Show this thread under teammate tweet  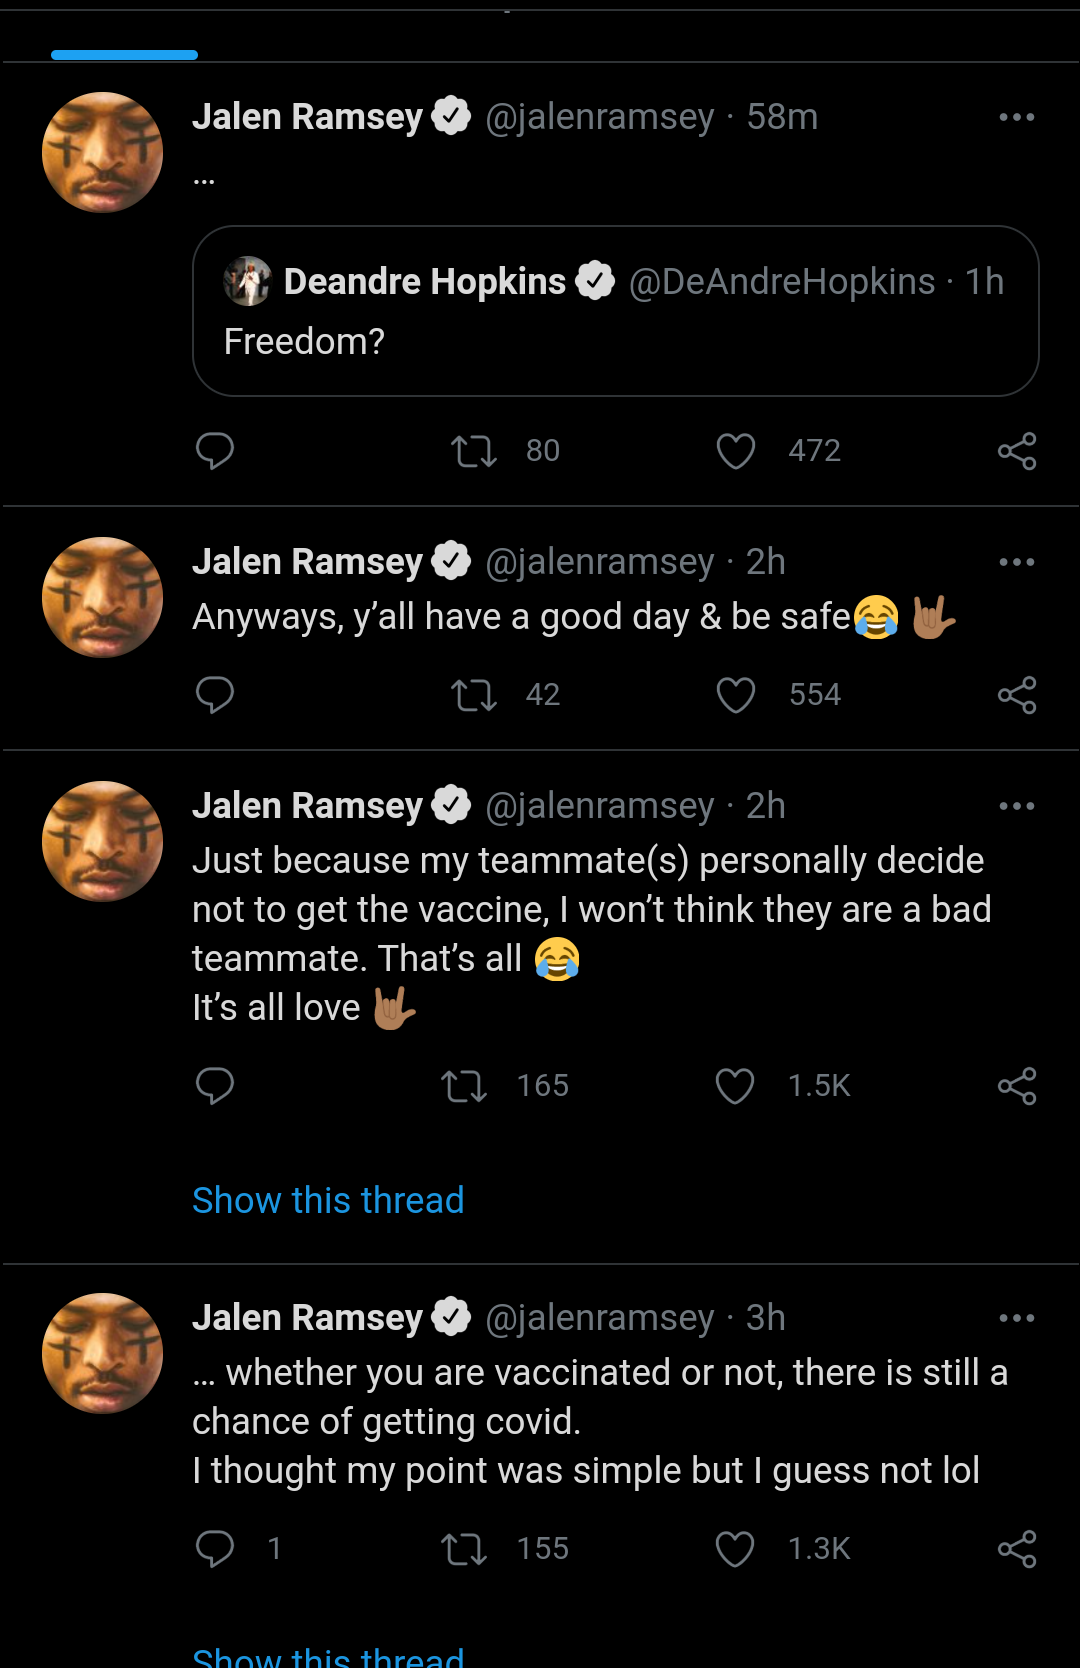pyautogui.click(x=328, y=1200)
